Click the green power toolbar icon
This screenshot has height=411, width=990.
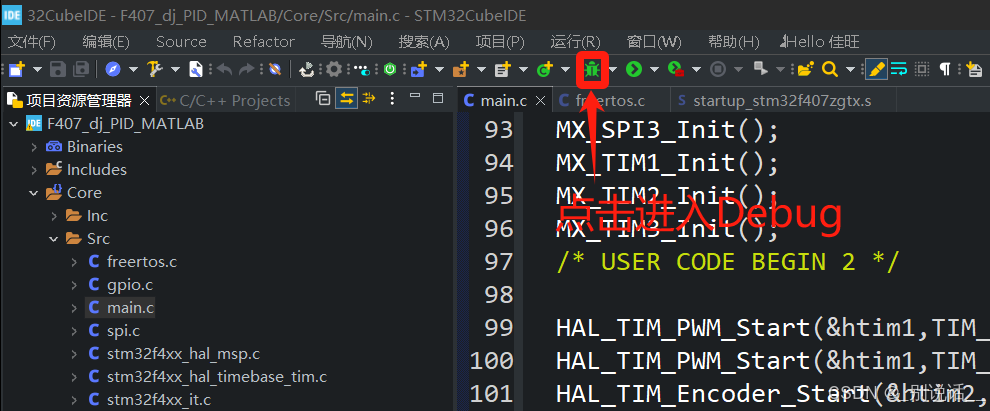pyautogui.click(x=390, y=69)
